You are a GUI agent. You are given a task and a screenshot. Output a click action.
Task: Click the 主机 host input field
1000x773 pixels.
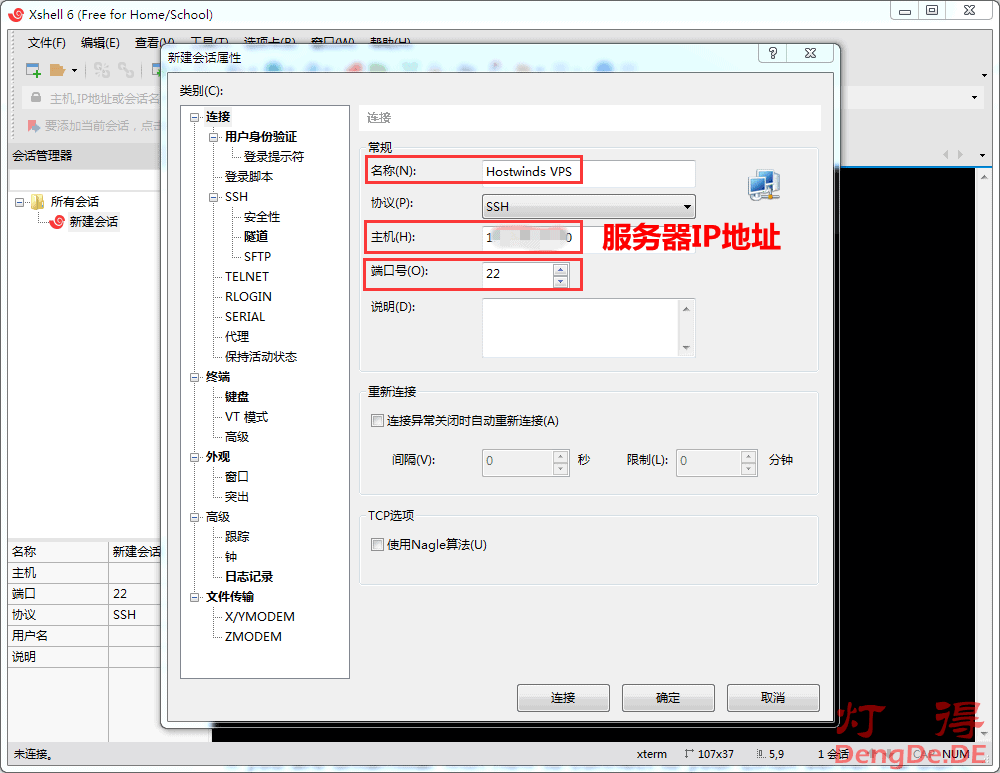(589, 237)
